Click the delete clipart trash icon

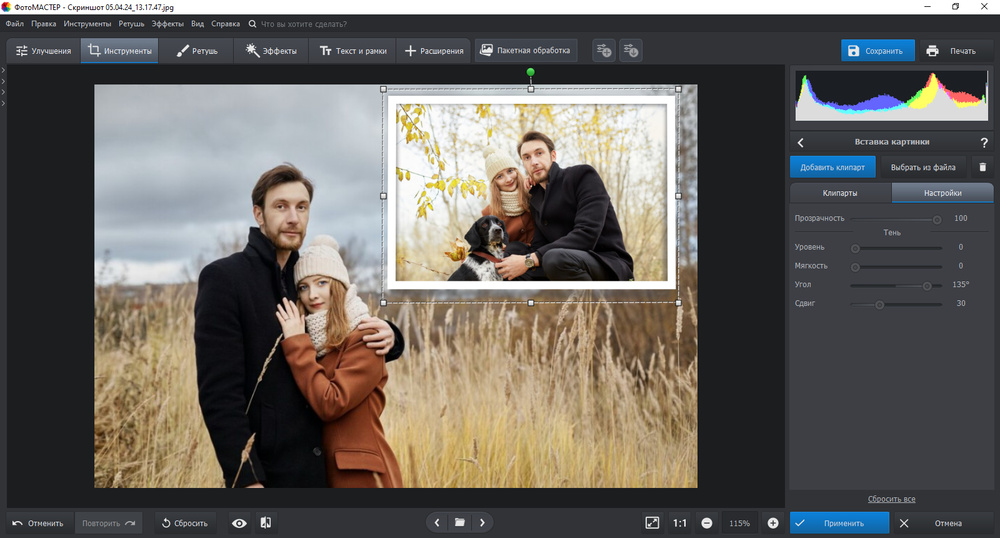(x=982, y=168)
